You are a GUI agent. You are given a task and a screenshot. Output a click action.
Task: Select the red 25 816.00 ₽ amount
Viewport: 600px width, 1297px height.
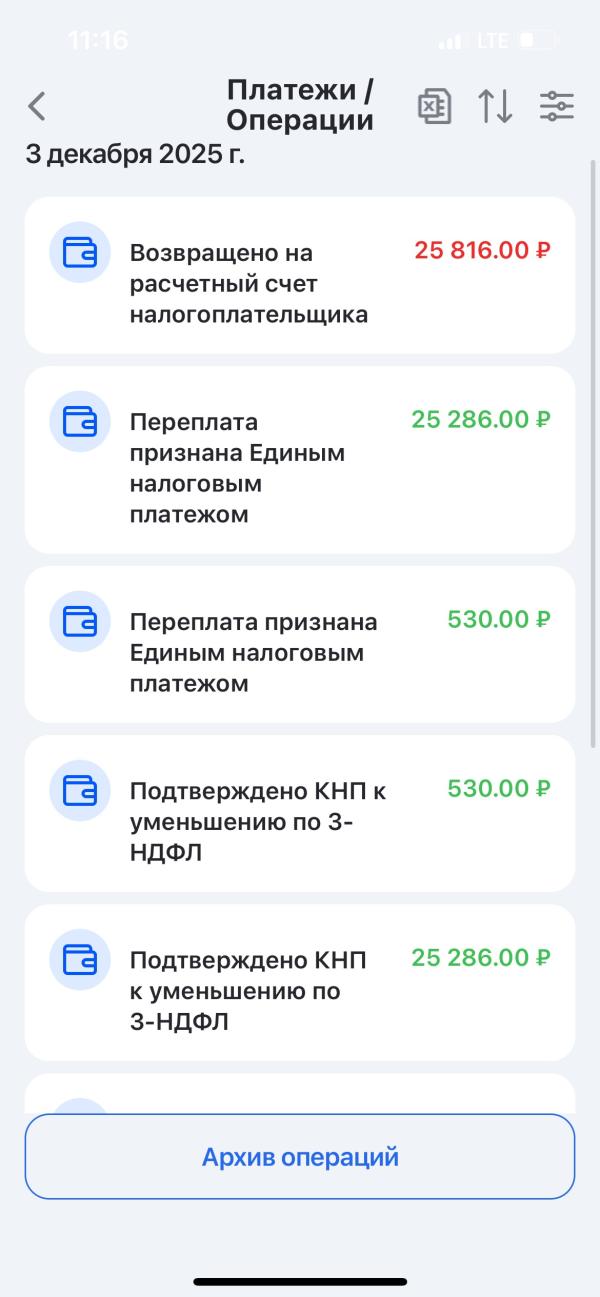(x=482, y=250)
